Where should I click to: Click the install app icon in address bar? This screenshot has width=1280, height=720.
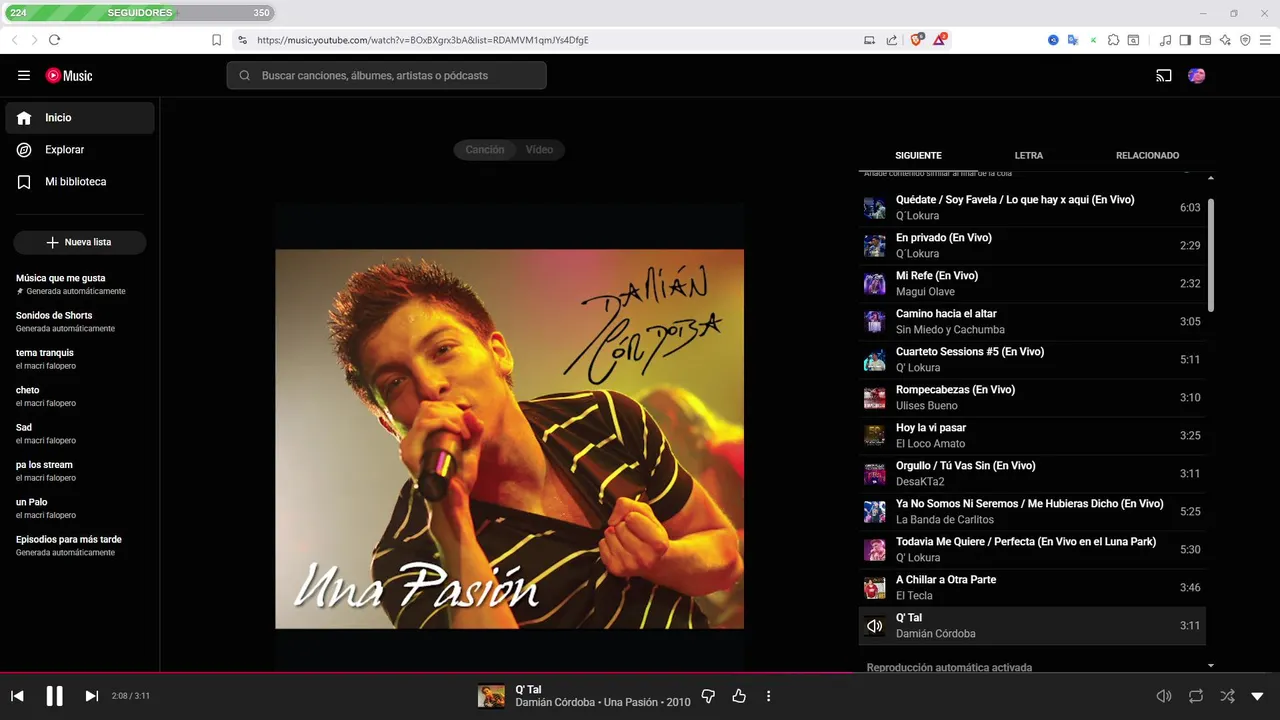(869, 40)
